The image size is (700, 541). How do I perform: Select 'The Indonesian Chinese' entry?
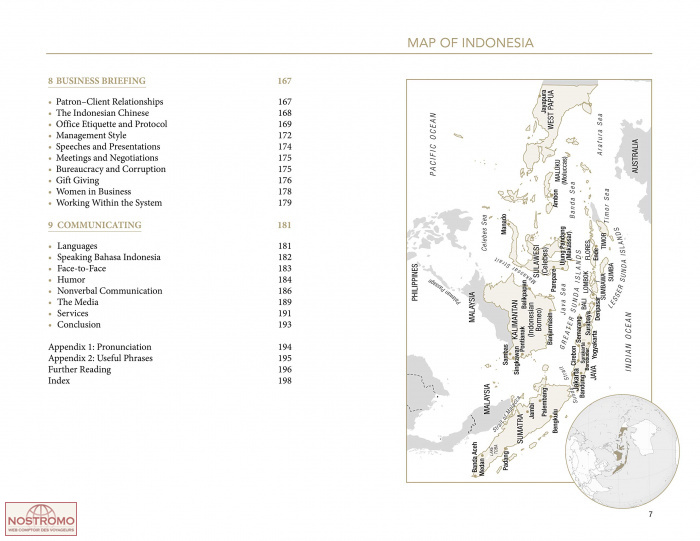pos(102,113)
